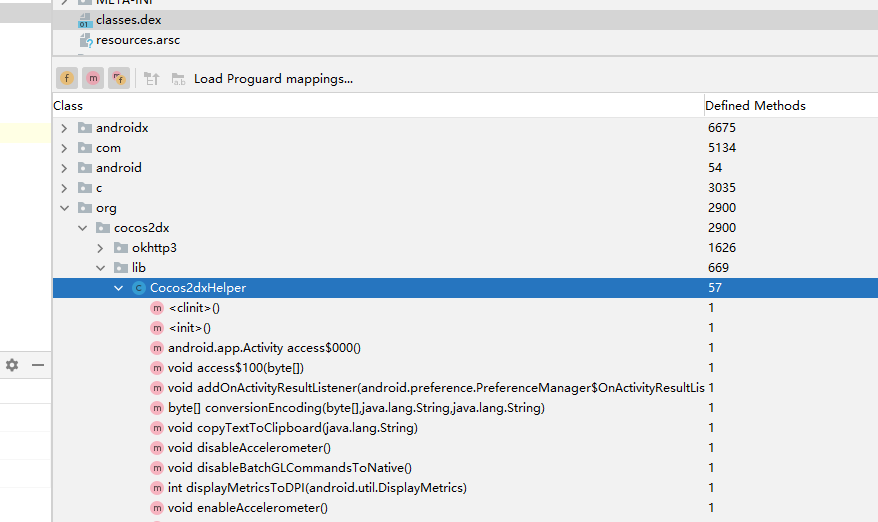Viewport: 878px width, 522px height.
Task: Click lib folder icon
Action: (120, 268)
